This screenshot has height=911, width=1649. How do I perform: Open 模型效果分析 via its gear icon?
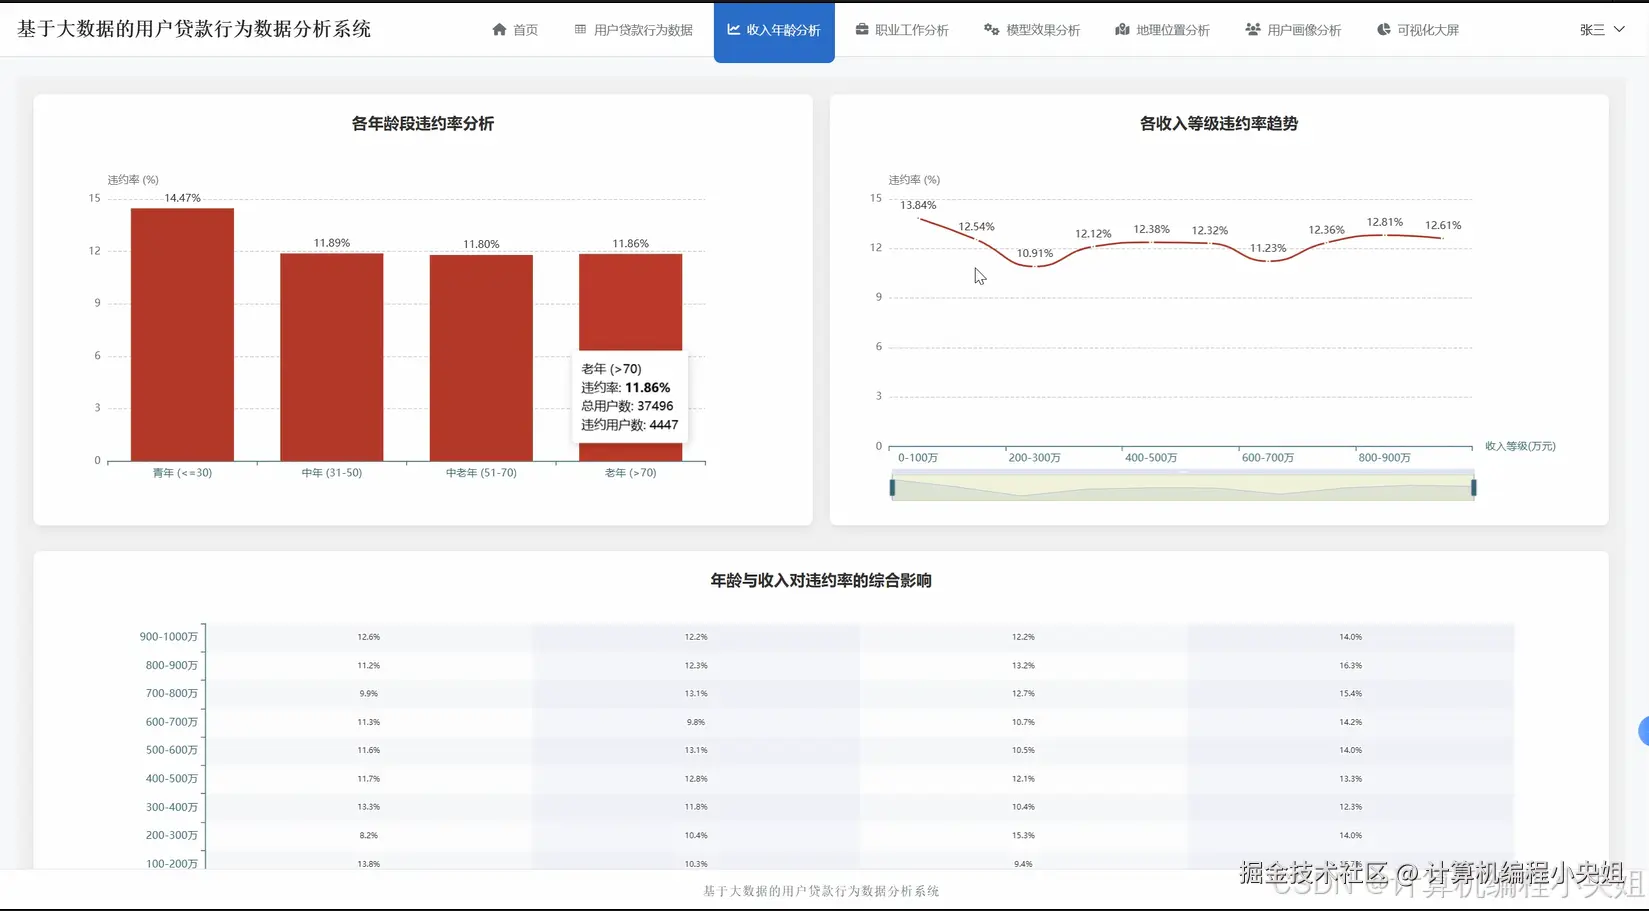point(993,29)
